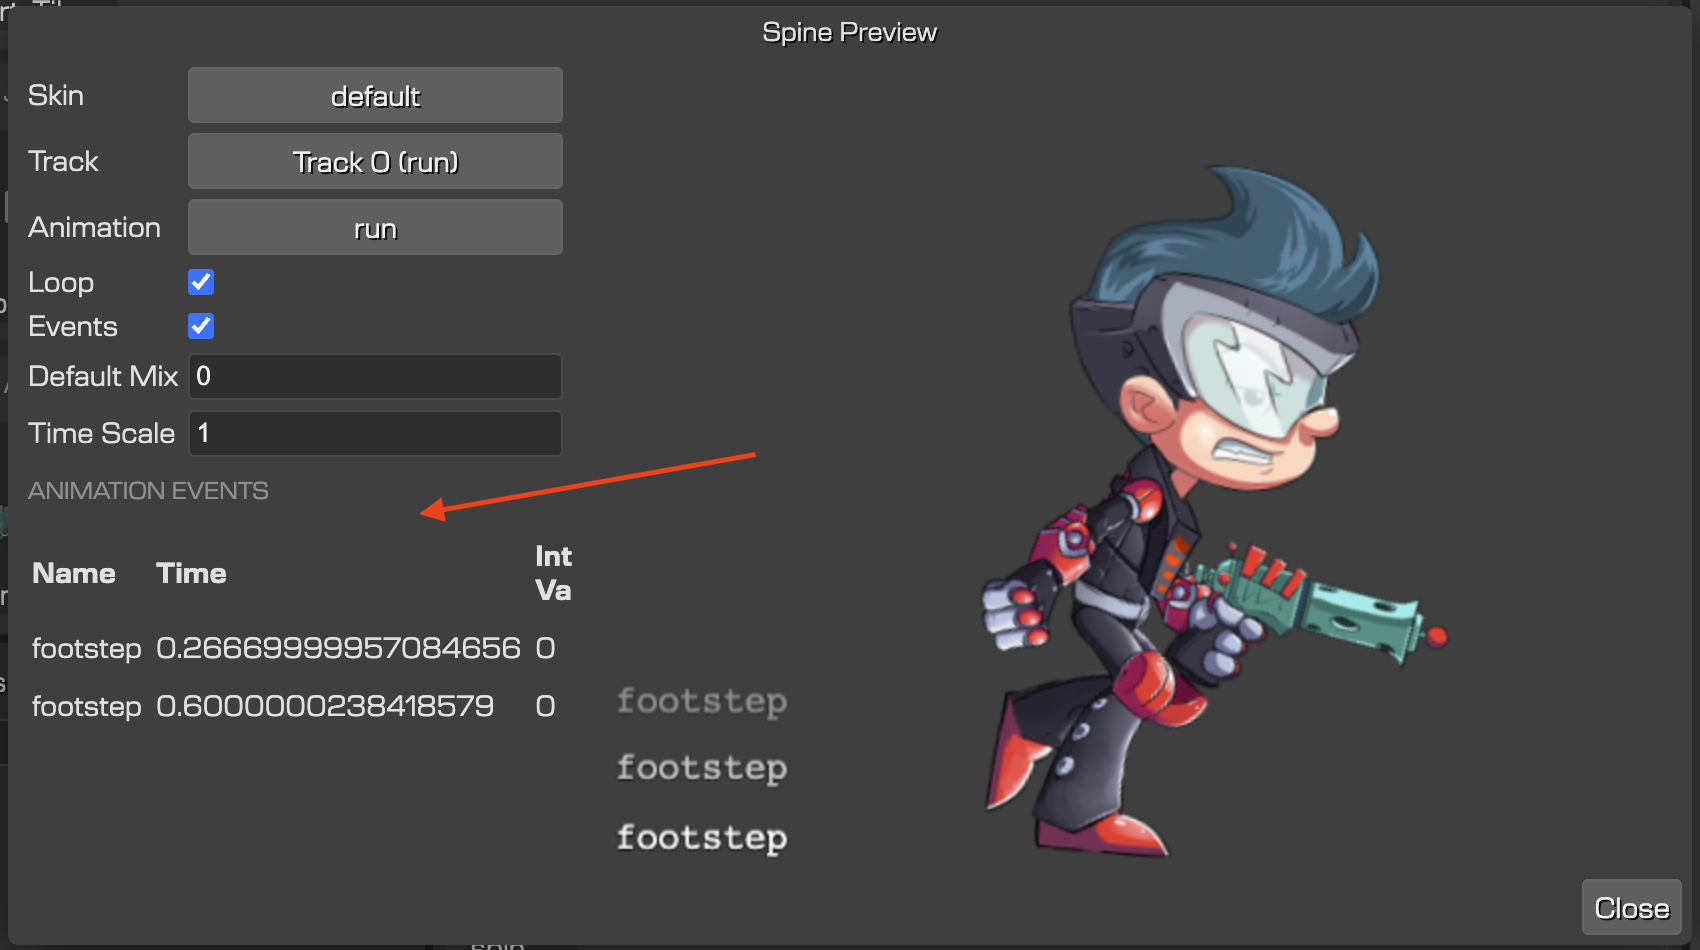Disable the Loop checkbox

pos(201,283)
